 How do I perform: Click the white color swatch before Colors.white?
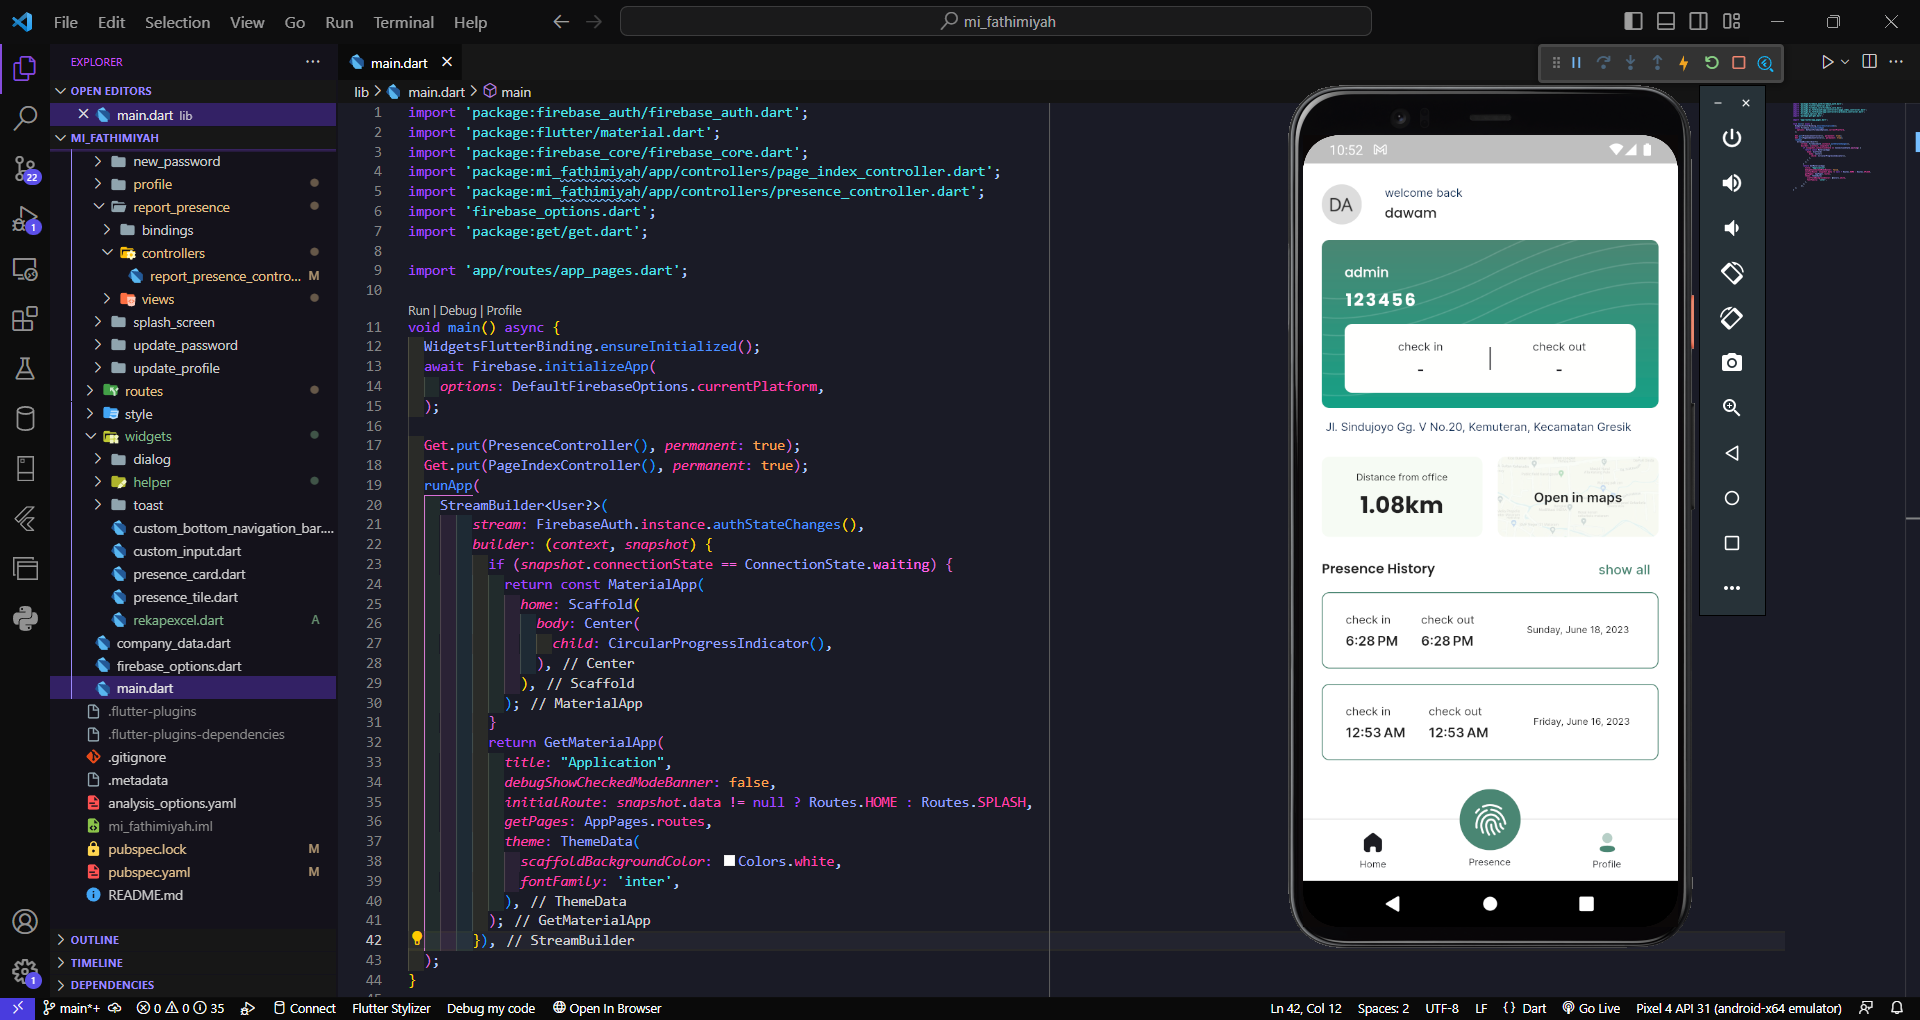(x=729, y=861)
